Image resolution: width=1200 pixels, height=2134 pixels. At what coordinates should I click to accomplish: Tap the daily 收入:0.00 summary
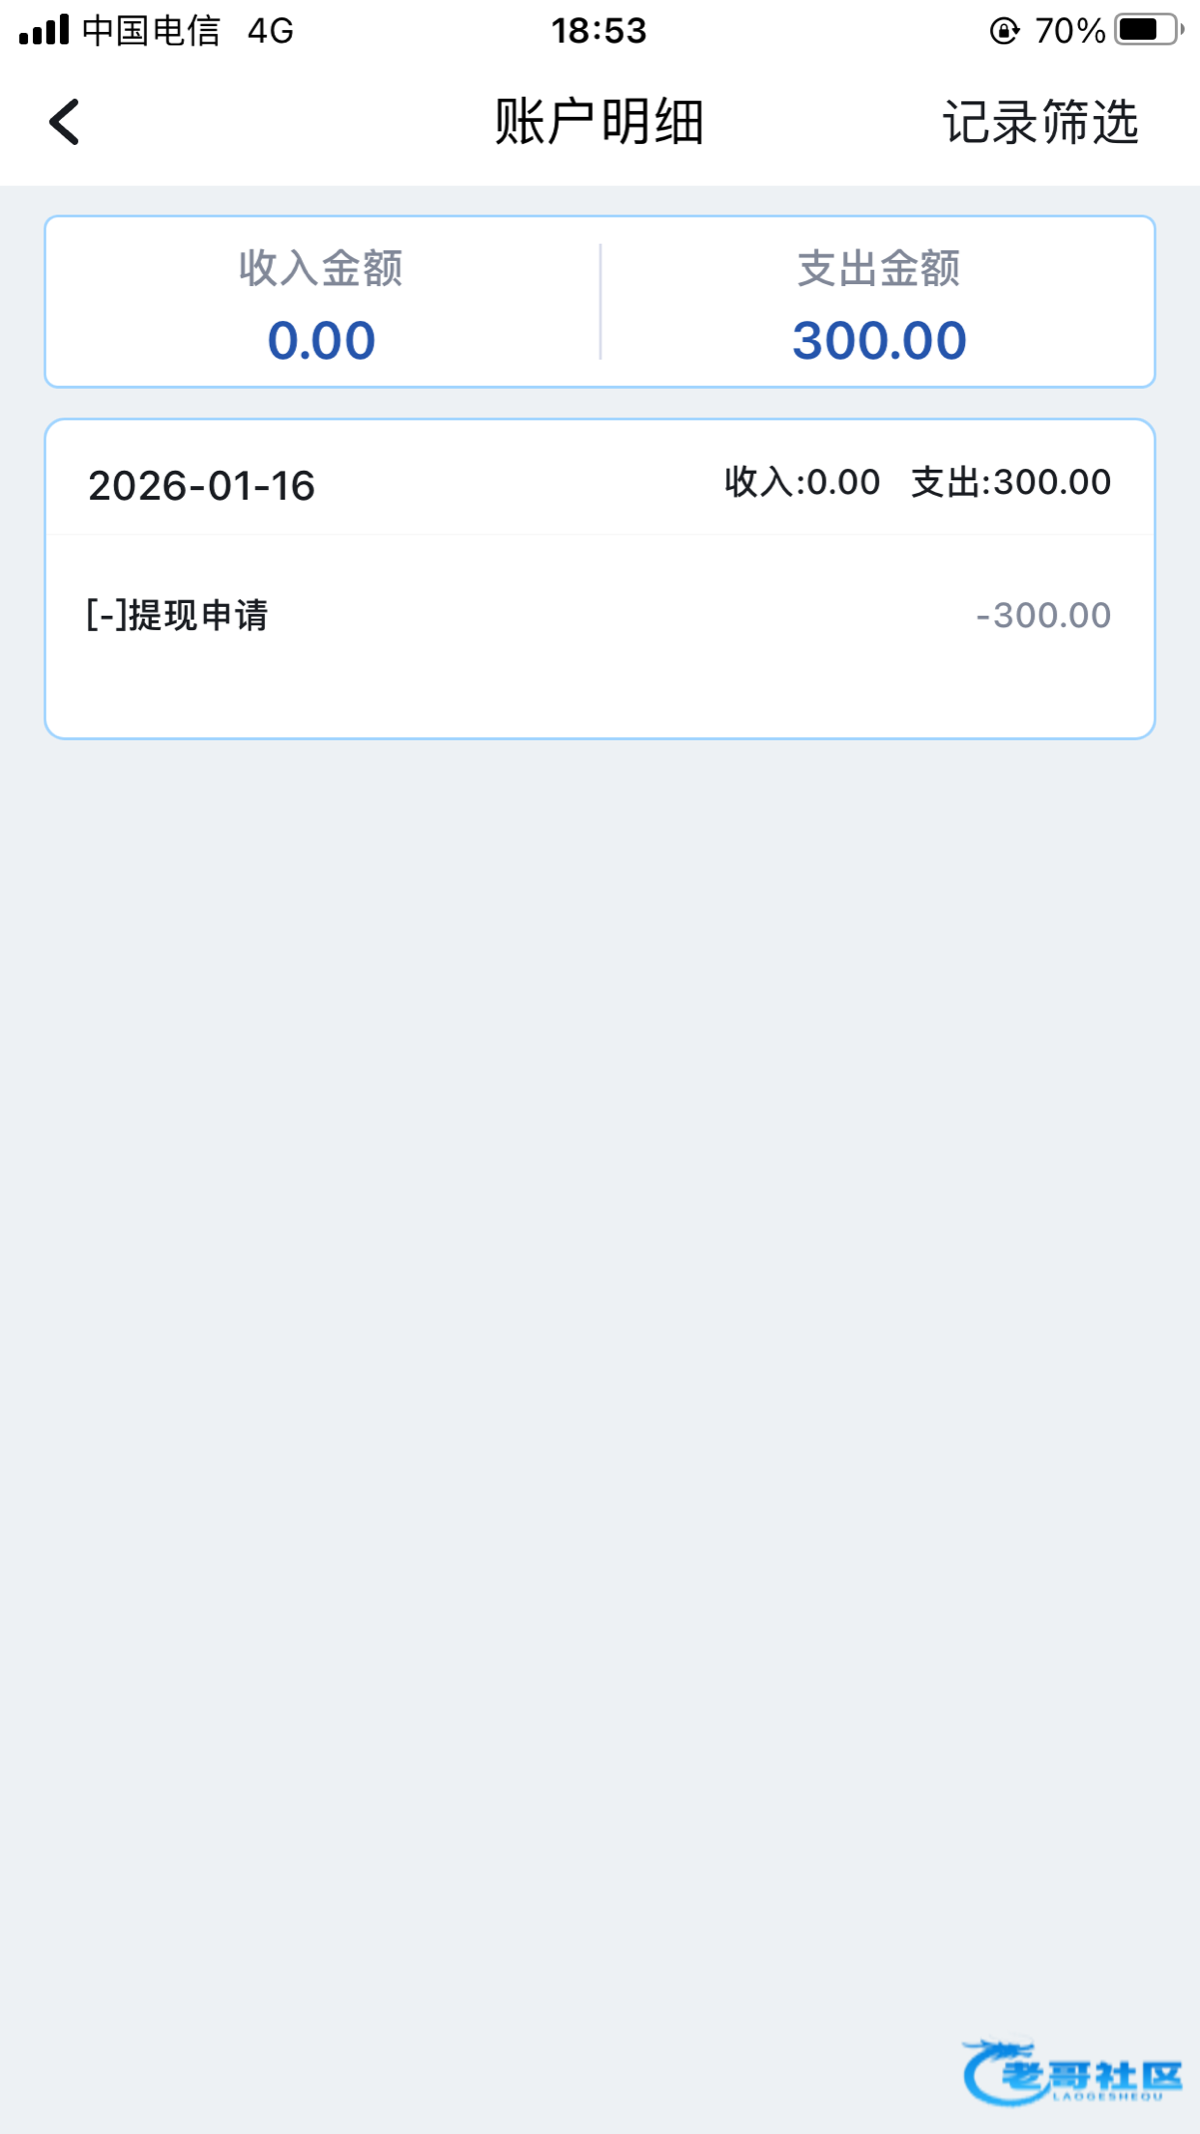point(802,482)
